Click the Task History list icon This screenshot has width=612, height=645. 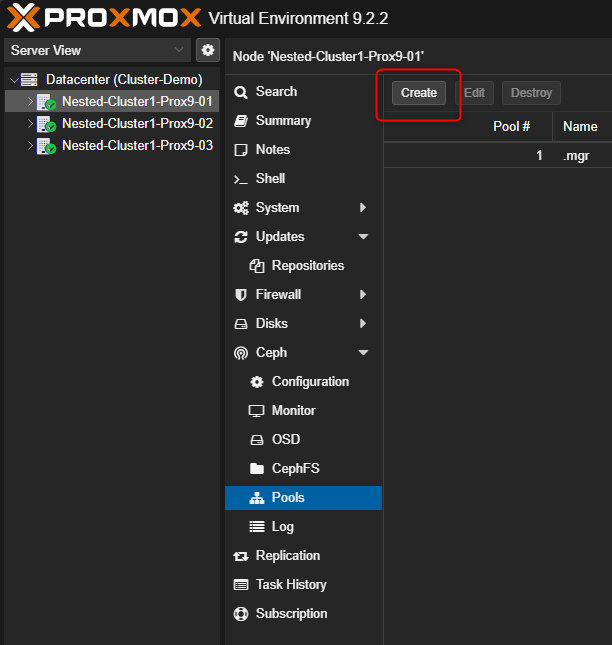click(241, 585)
